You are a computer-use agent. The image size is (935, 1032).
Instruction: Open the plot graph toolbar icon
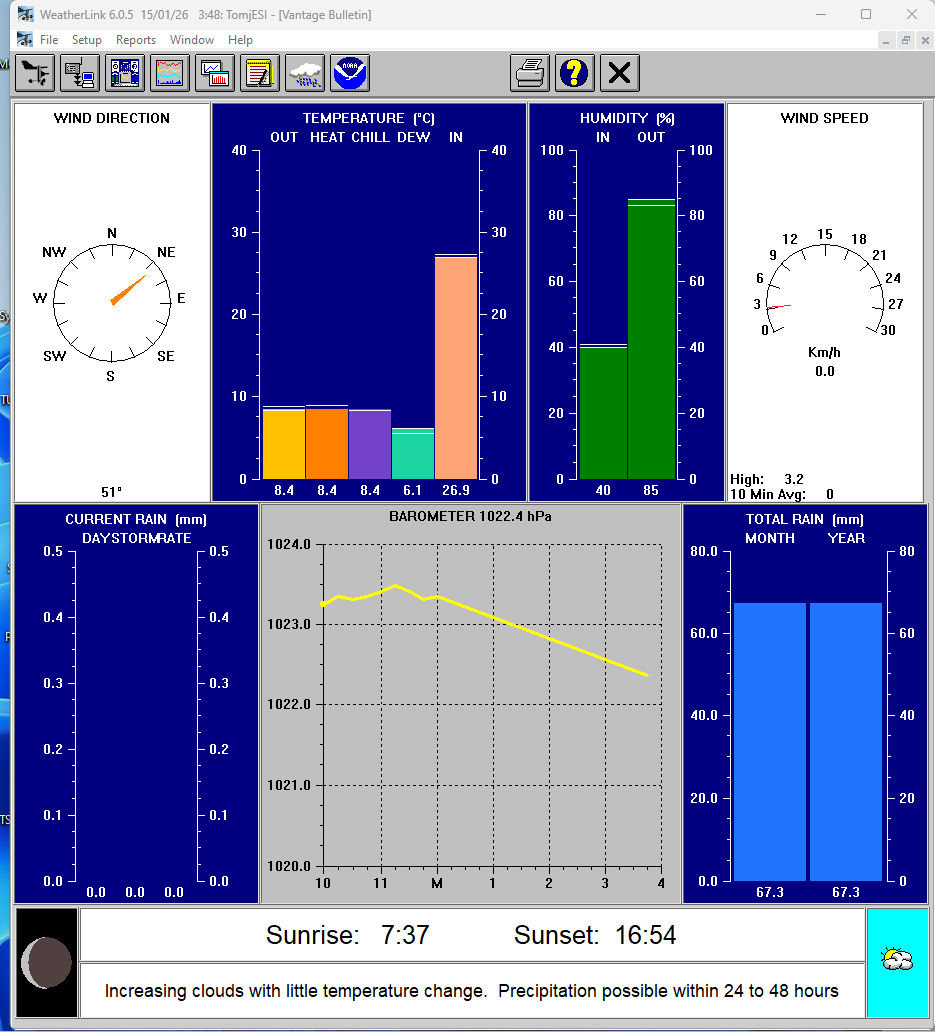click(x=216, y=73)
